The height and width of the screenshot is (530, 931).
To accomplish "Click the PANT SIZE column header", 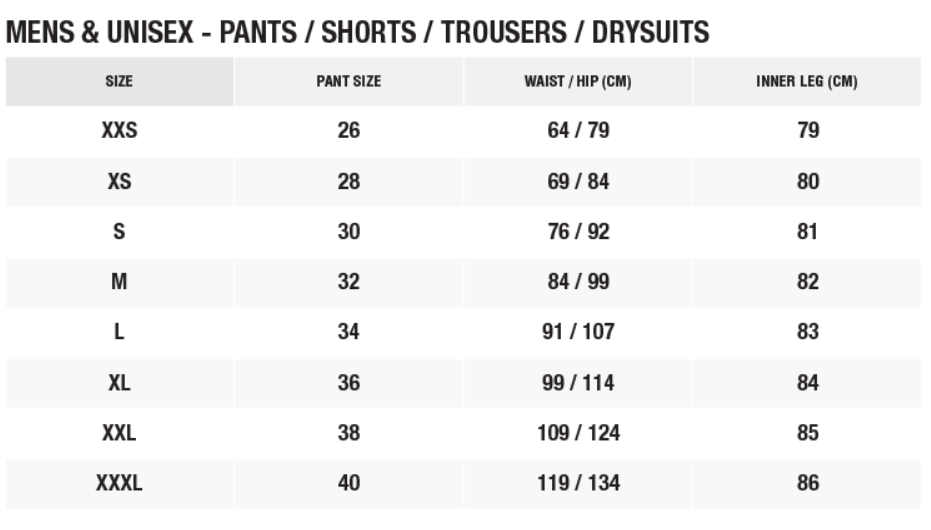I will click(x=348, y=82).
